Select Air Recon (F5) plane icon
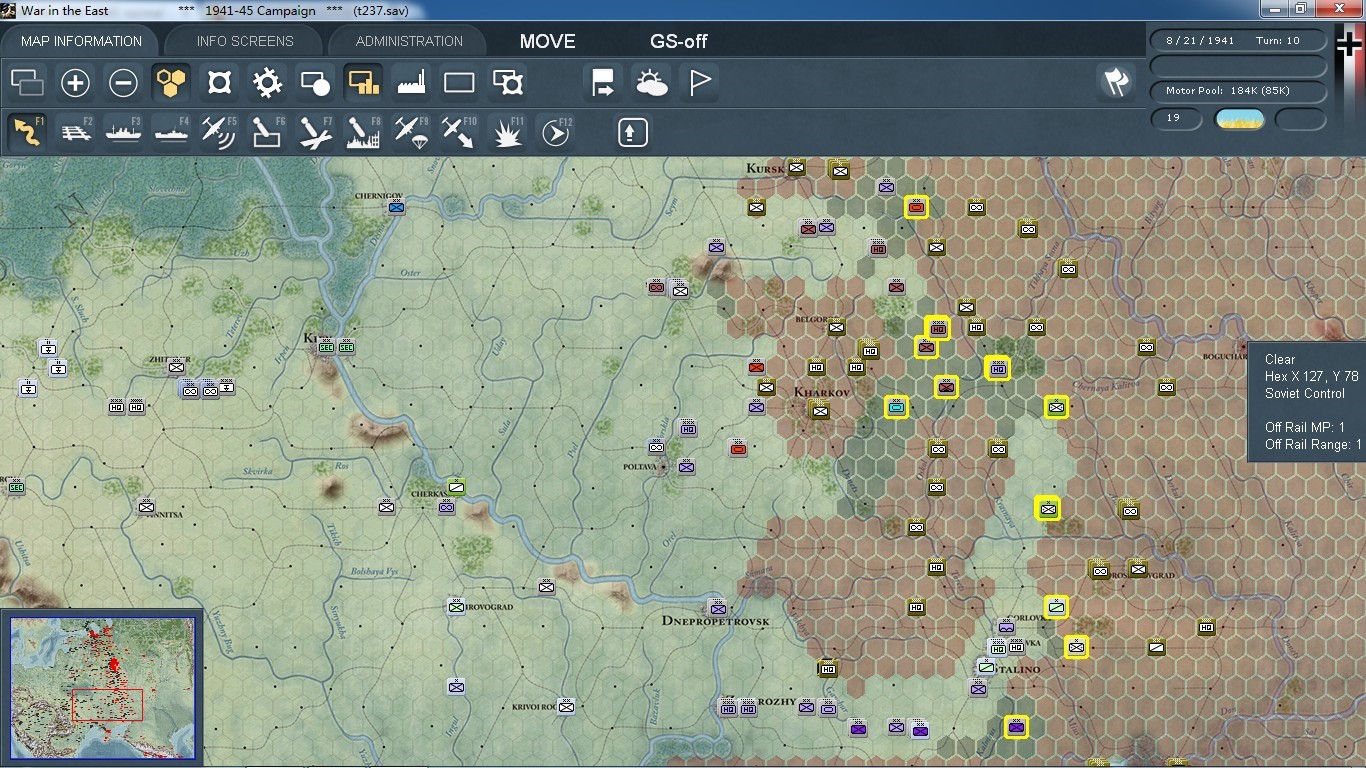This screenshot has width=1366, height=768. [x=219, y=131]
